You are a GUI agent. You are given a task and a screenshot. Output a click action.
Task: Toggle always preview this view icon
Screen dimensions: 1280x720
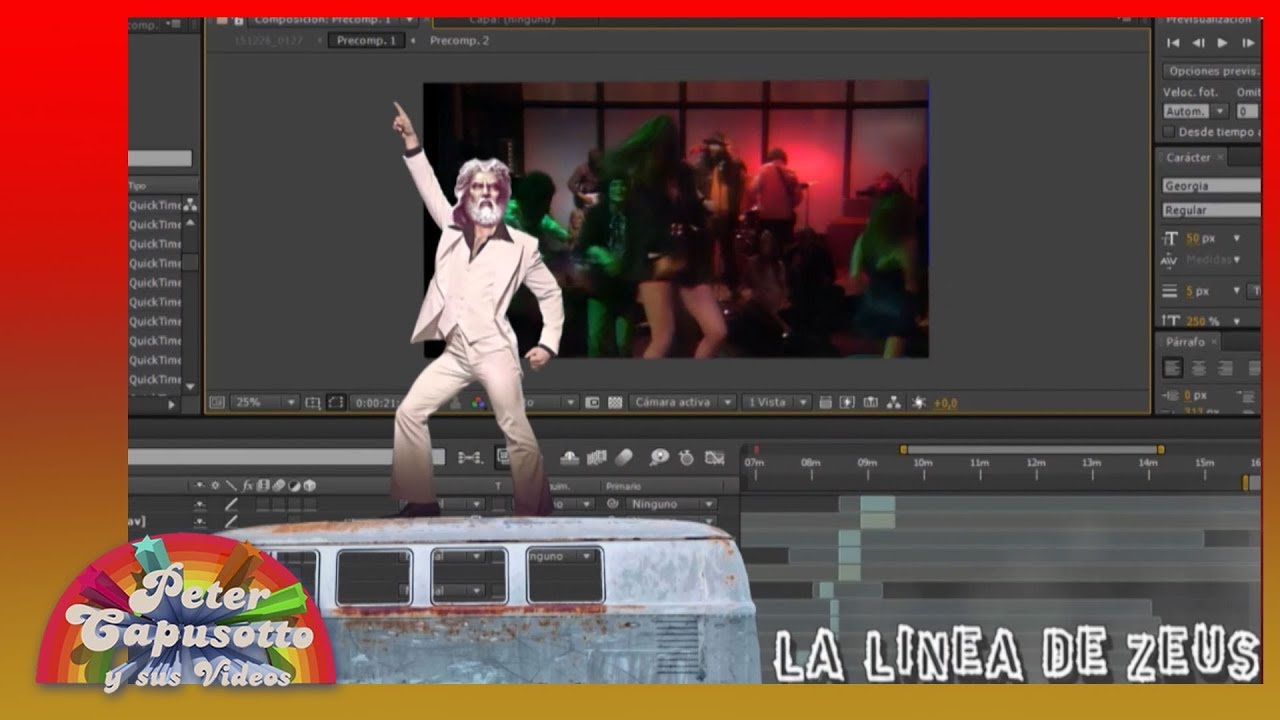216,402
